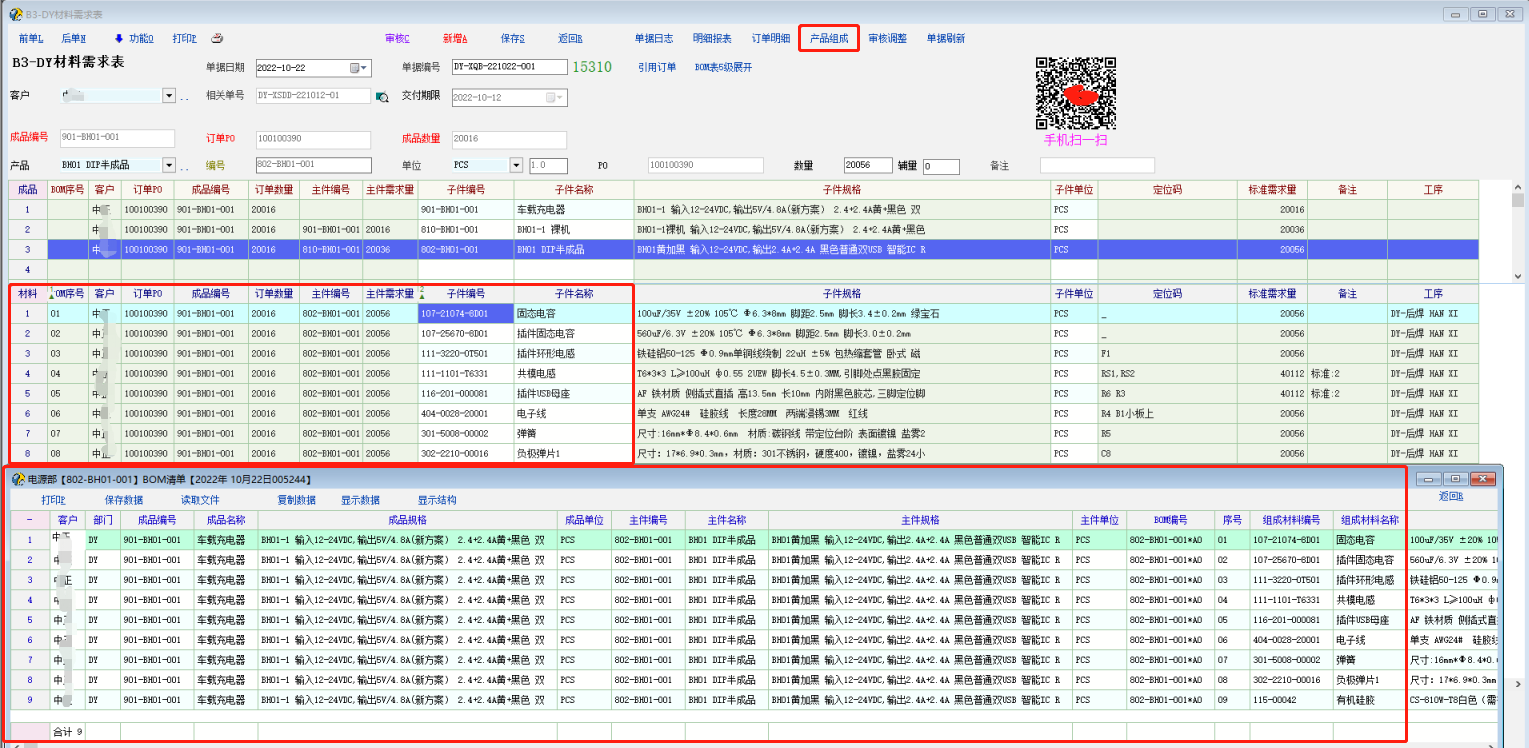Click into the 数量 input field
Screen dimensions: 1529x748
[x=866, y=166]
